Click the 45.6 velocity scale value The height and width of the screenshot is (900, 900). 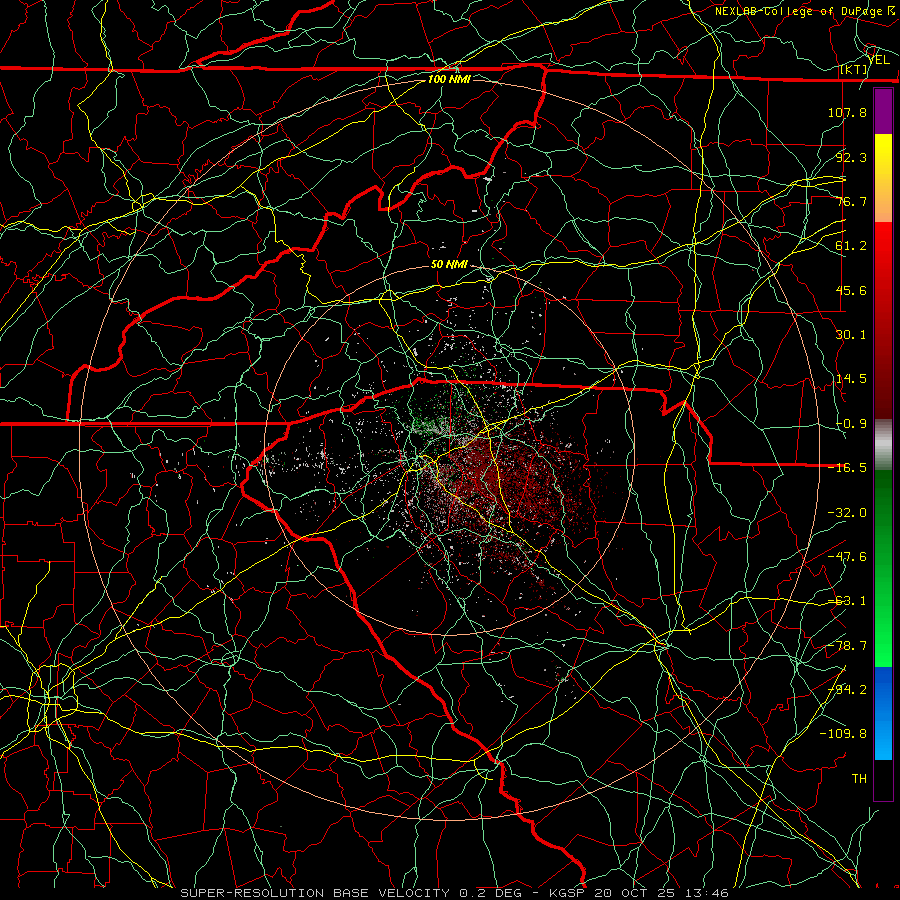click(851, 290)
